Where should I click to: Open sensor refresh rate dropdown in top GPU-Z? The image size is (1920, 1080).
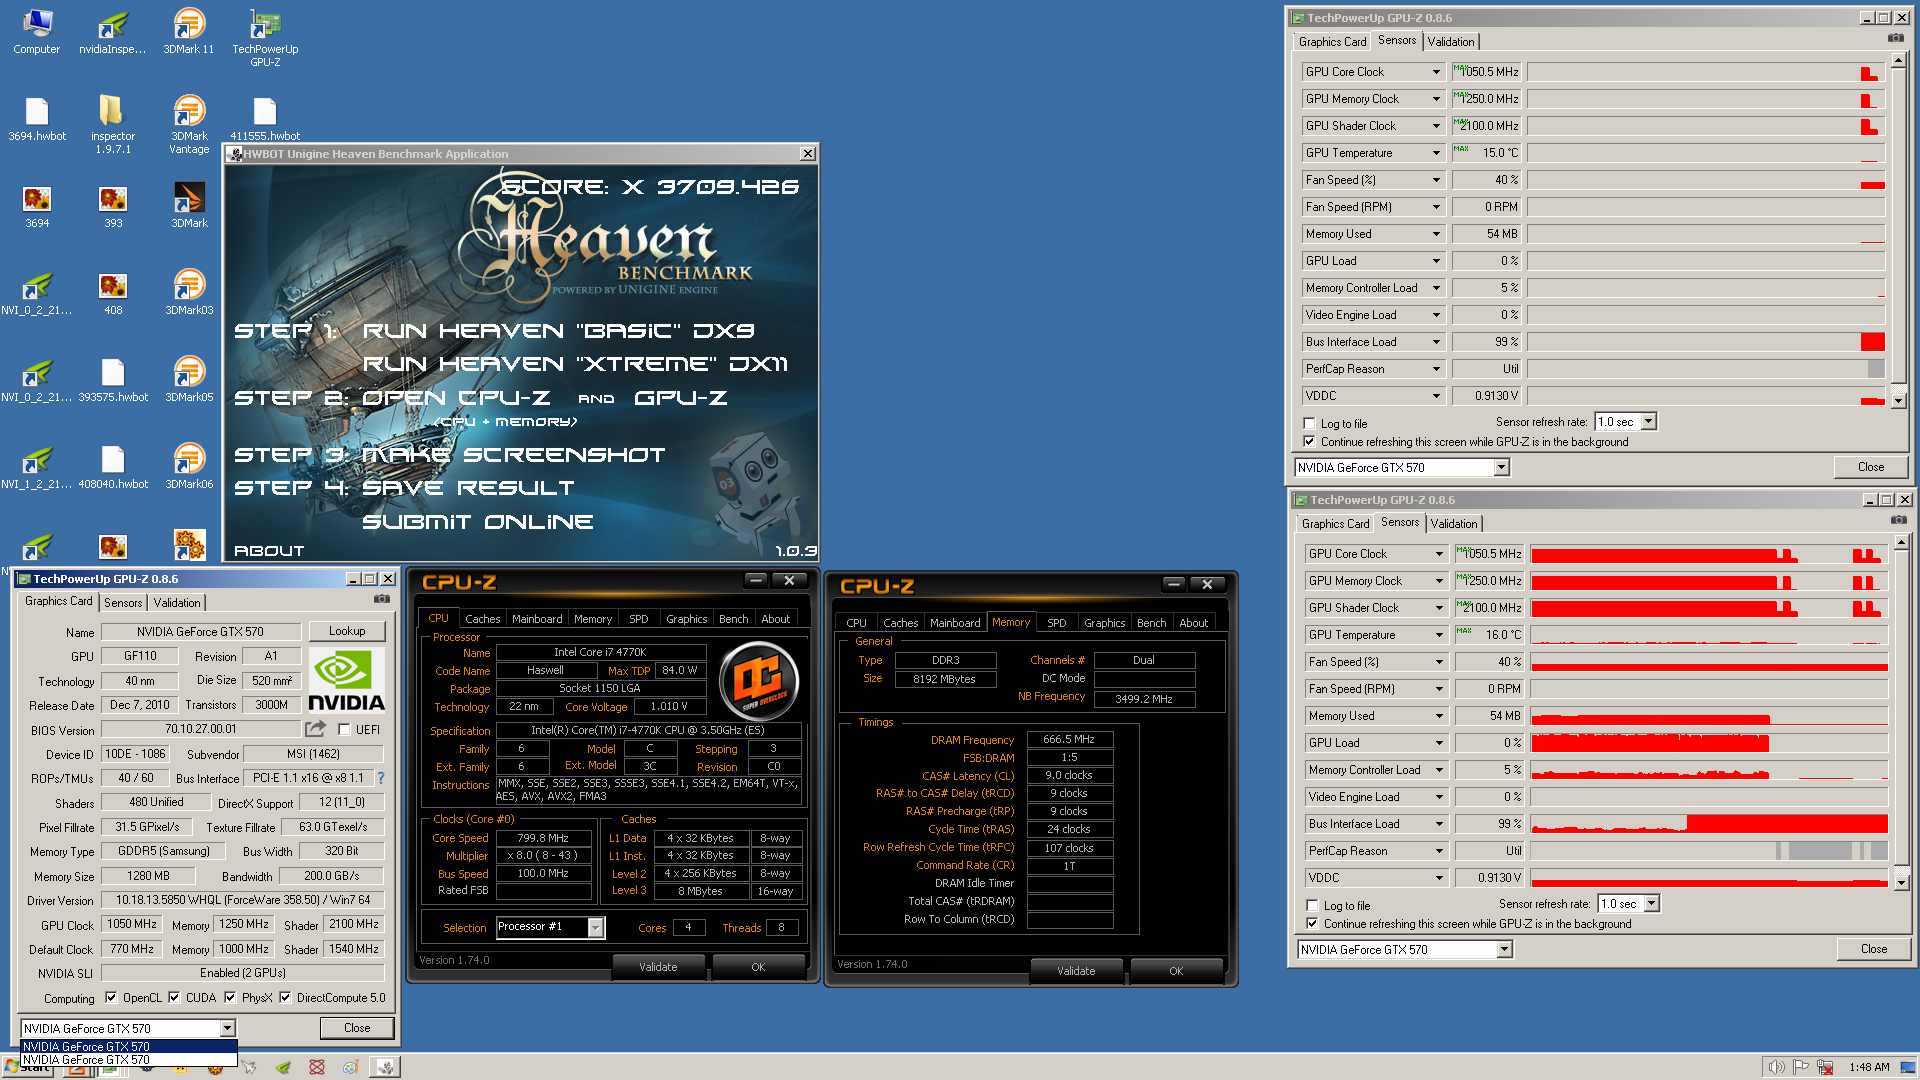click(x=1649, y=422)
